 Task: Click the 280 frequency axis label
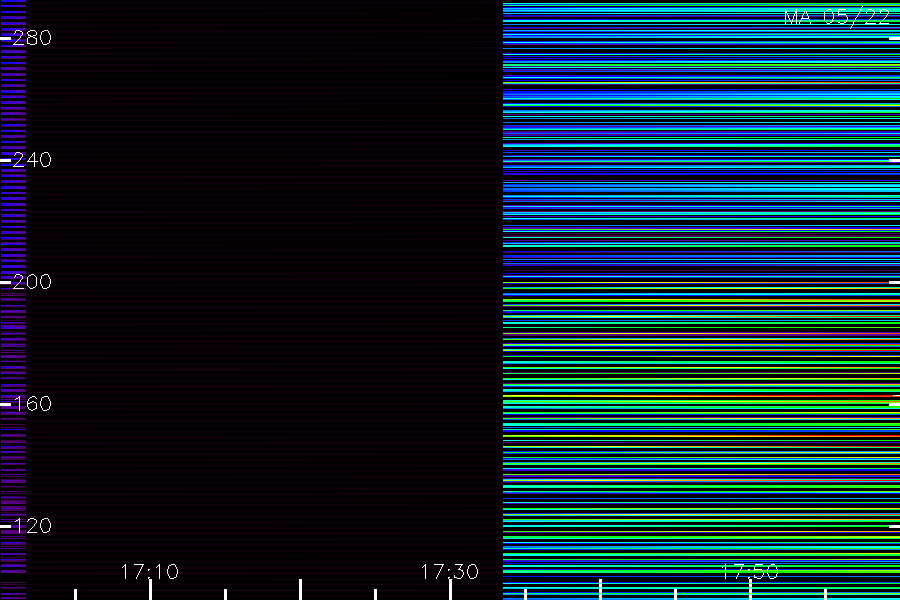[x=32, y=38]
